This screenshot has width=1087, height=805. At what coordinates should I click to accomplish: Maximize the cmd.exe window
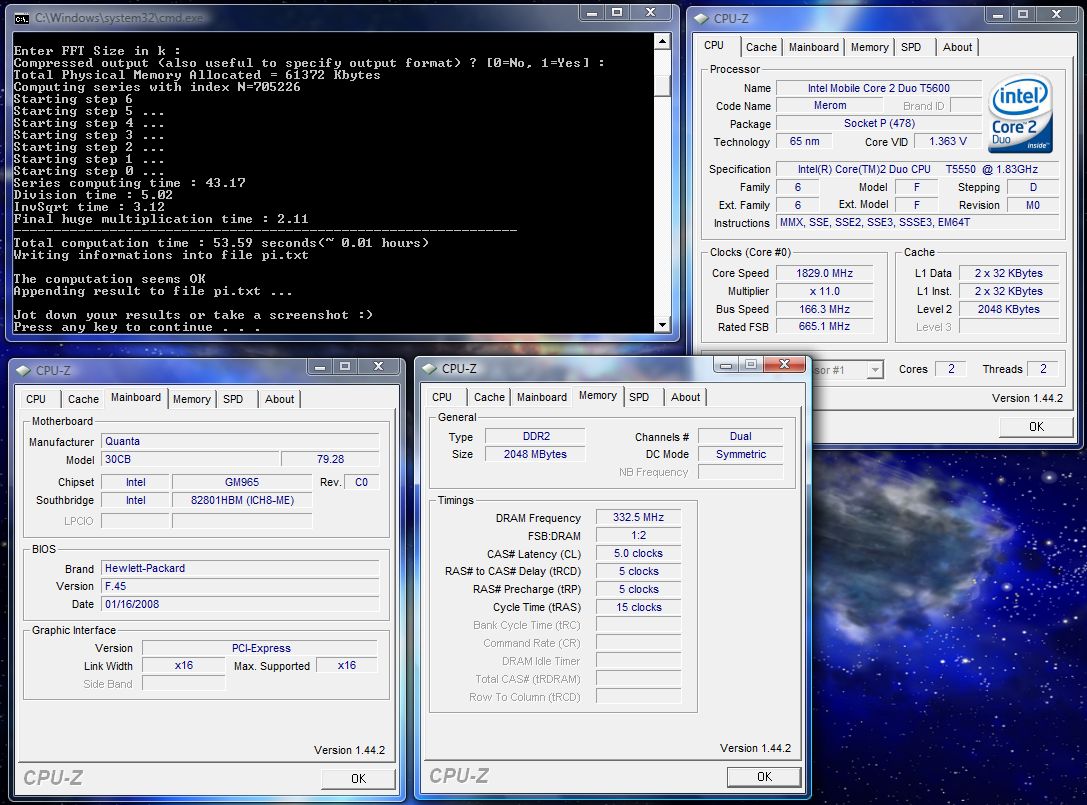click(x=617, y=13)
